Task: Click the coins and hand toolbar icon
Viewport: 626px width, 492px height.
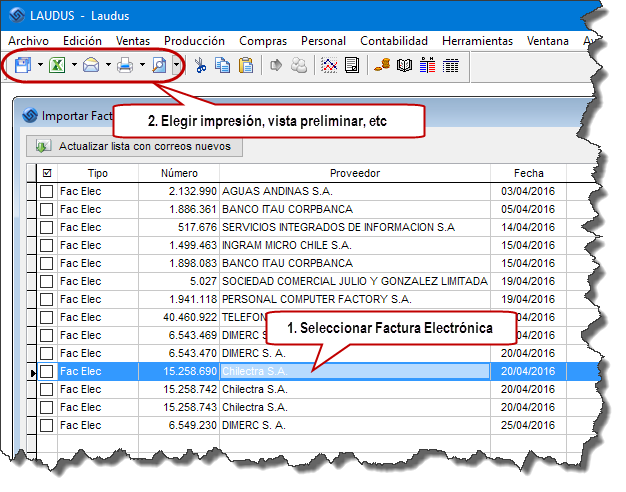Action: [x=382, y=65]
